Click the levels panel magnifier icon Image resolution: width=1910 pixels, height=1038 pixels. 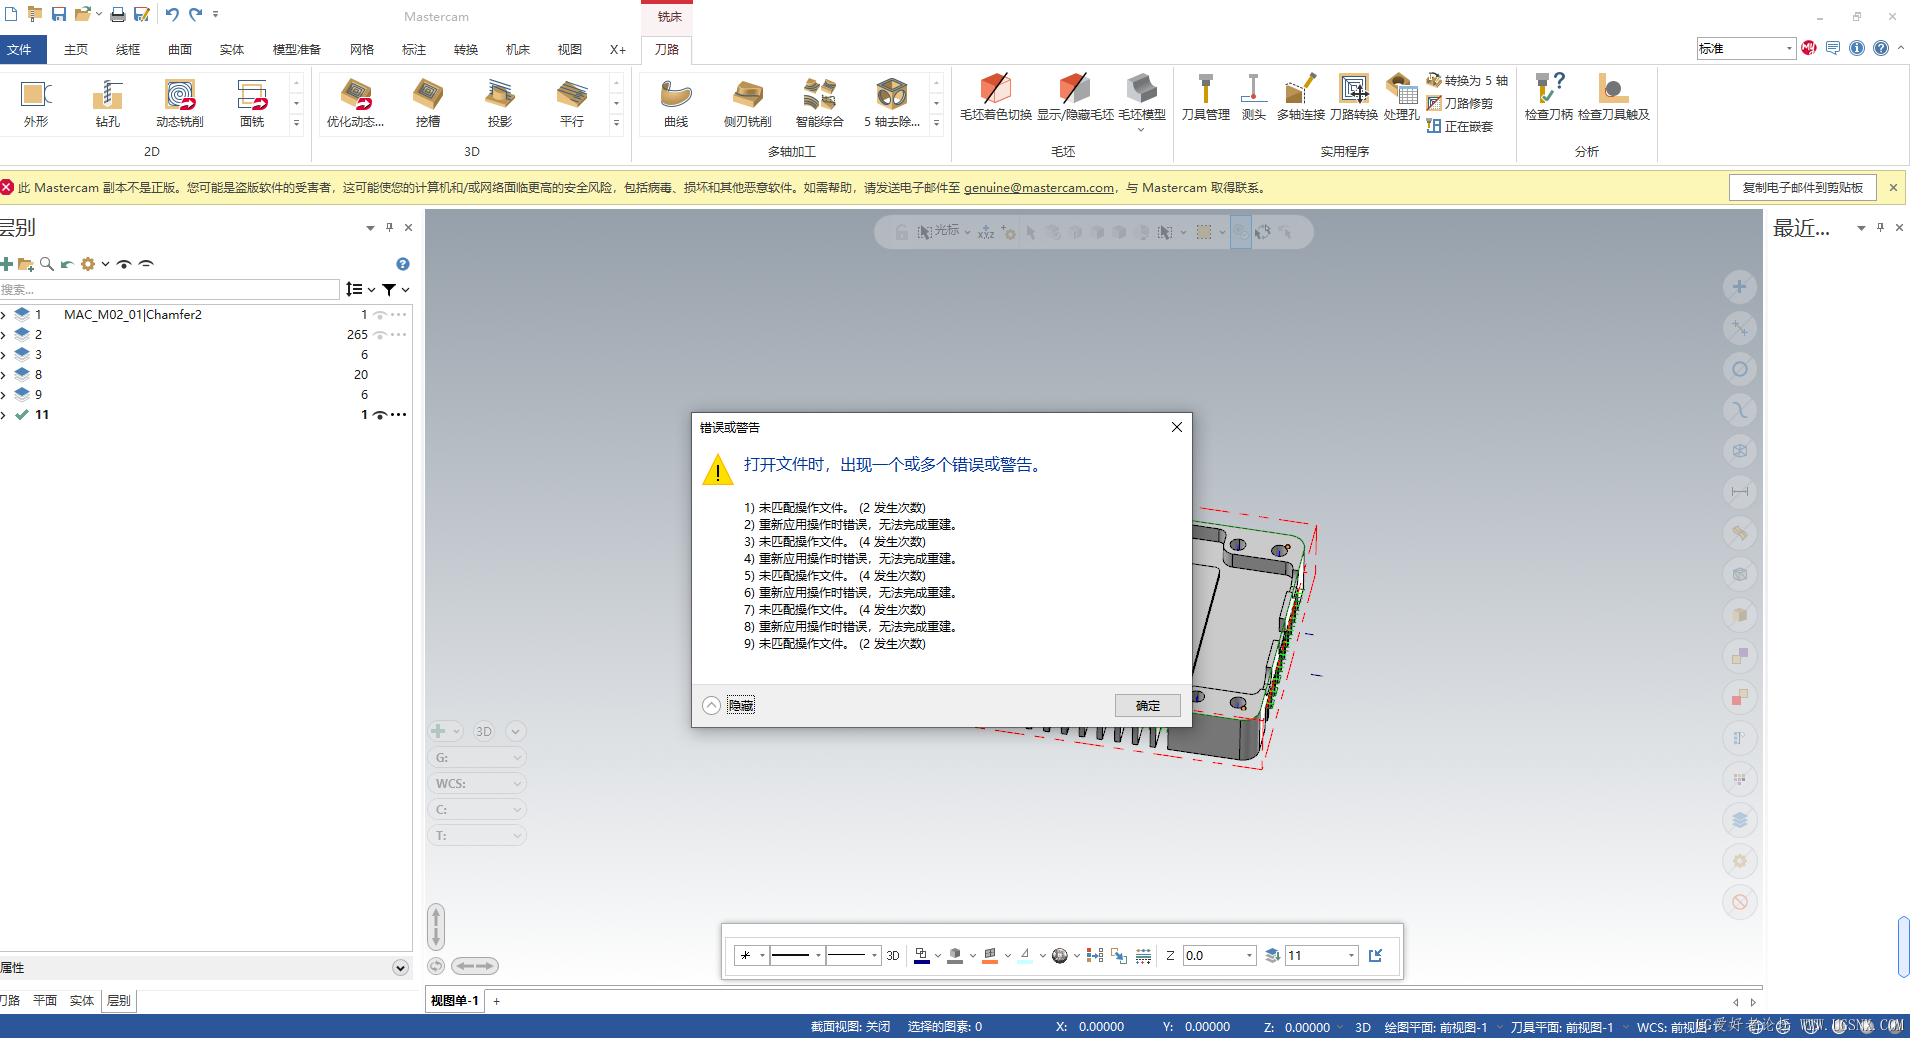47,264
